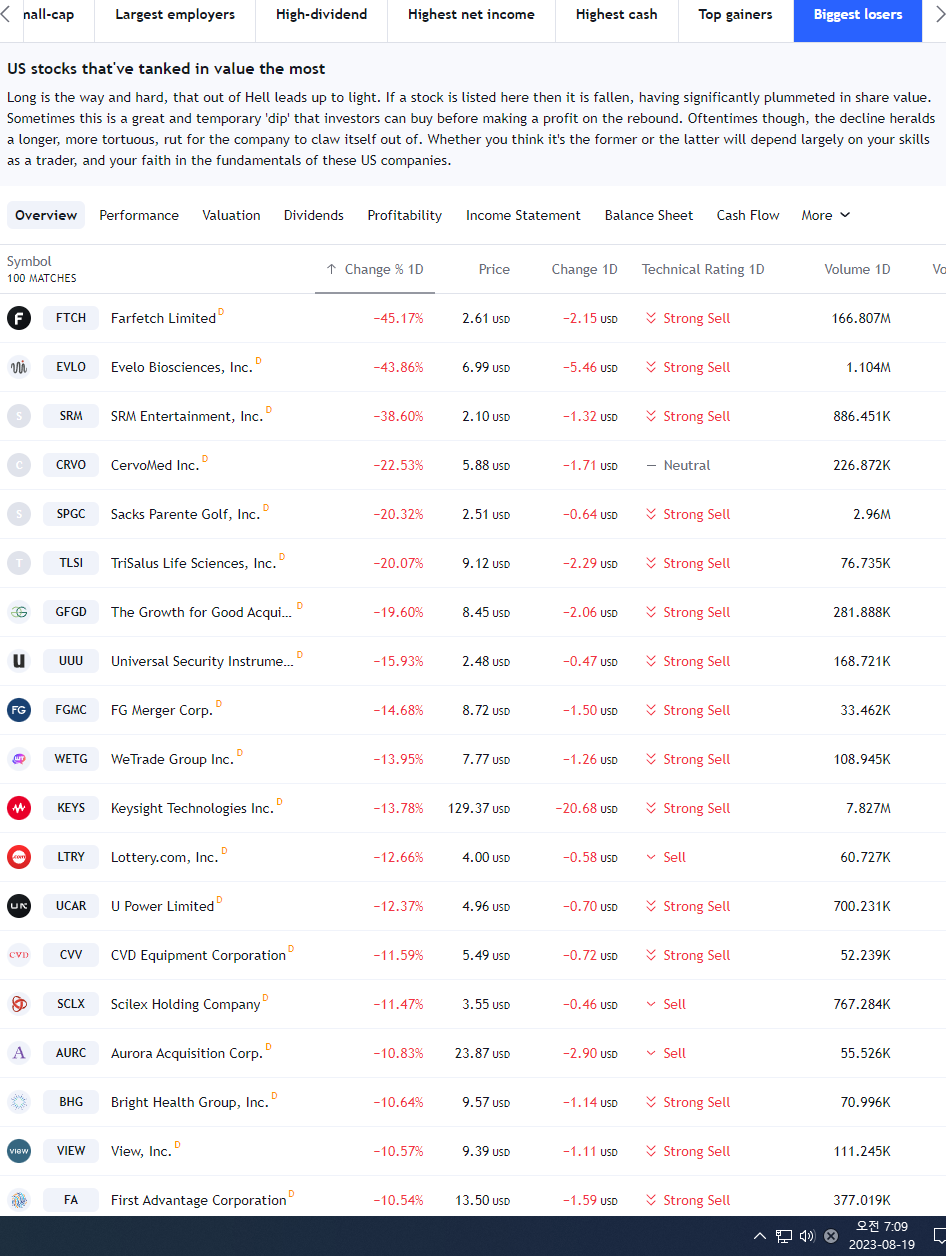Open the First Advantage Corporation link
This screenshot has width=946, height=1256.
(x=199, y=1200)
